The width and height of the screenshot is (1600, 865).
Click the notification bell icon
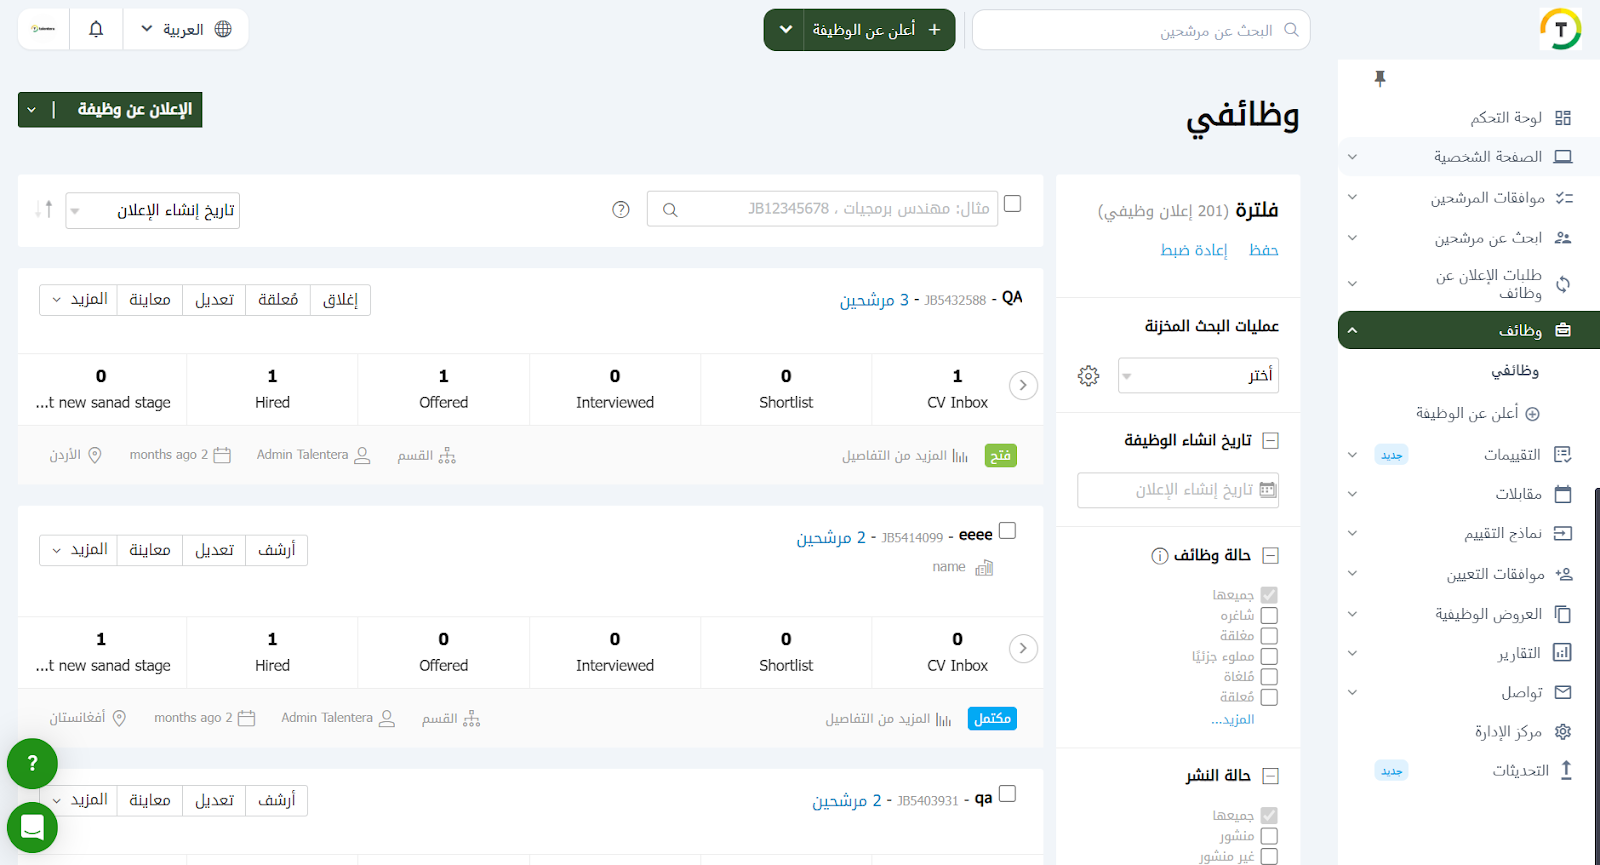point(96,29)
